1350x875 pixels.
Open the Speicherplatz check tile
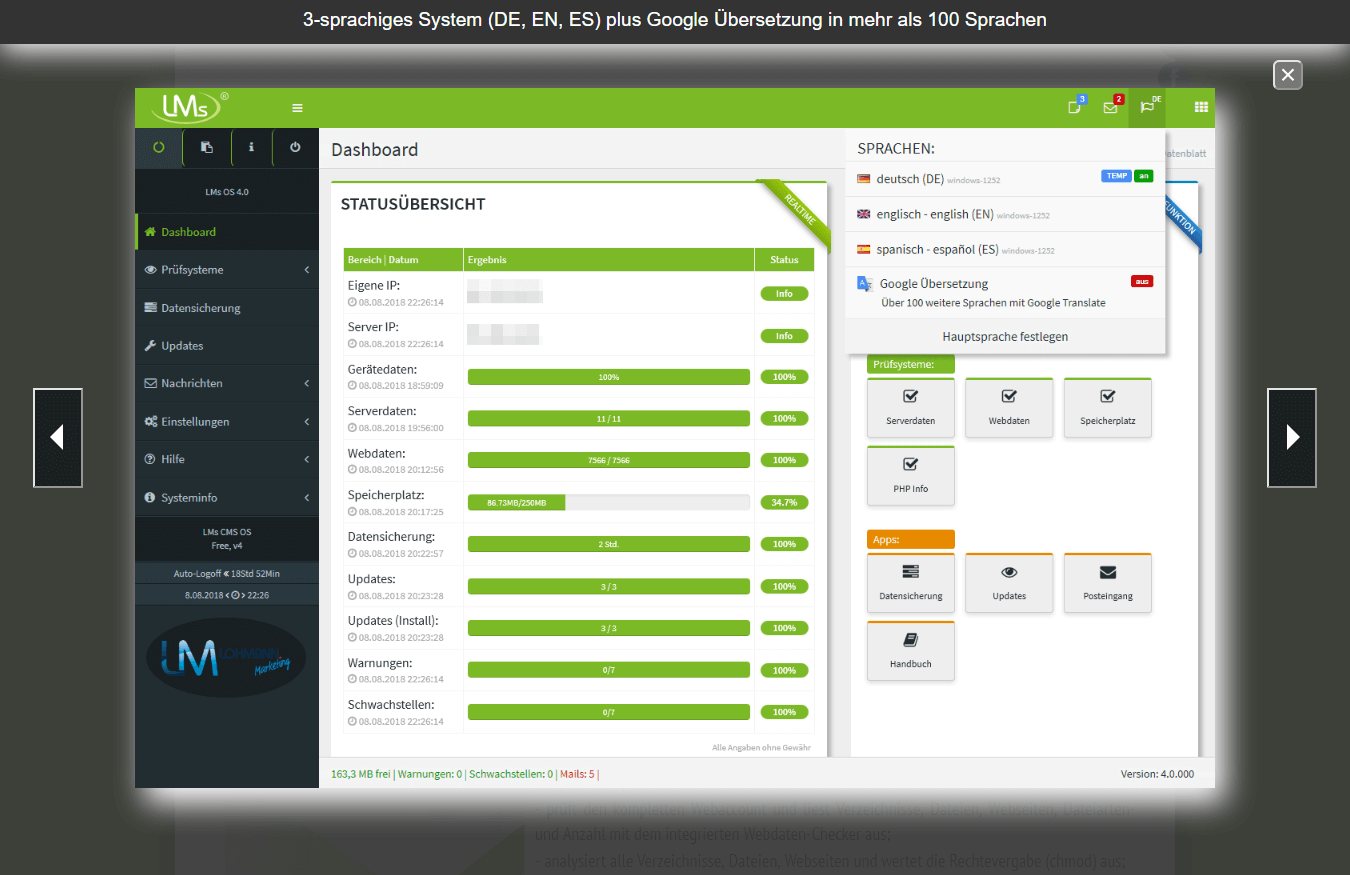tap(1107, 408)
